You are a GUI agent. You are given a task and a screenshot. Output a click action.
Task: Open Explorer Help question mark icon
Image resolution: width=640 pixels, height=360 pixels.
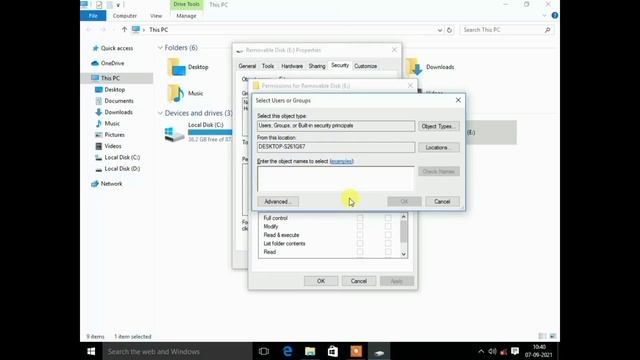tap(555, 16)
